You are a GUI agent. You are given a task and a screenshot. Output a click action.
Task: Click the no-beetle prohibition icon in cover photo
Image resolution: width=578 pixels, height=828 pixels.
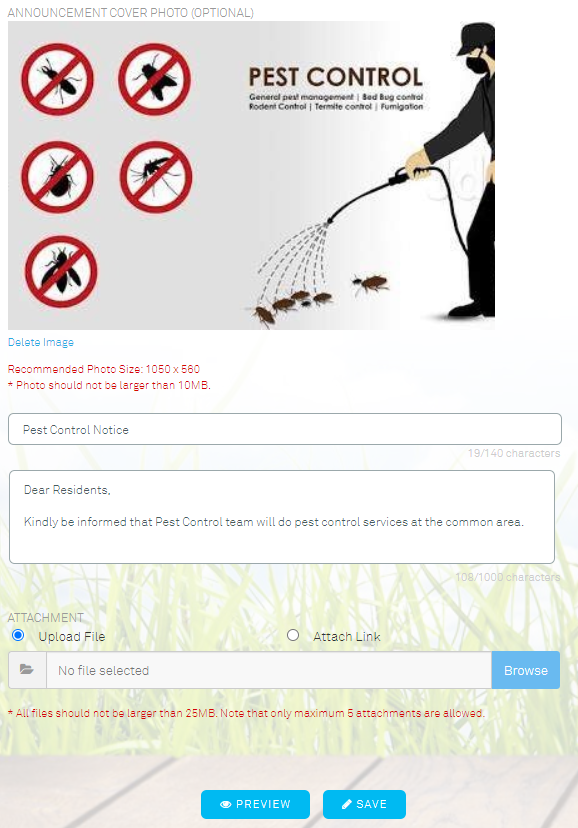click(58, 177)
